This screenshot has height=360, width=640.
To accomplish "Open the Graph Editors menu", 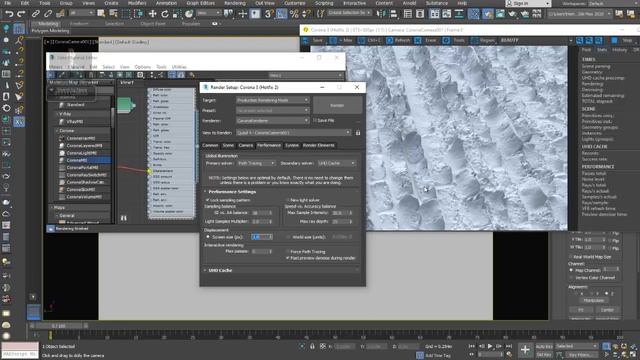I will coord(200,3).
